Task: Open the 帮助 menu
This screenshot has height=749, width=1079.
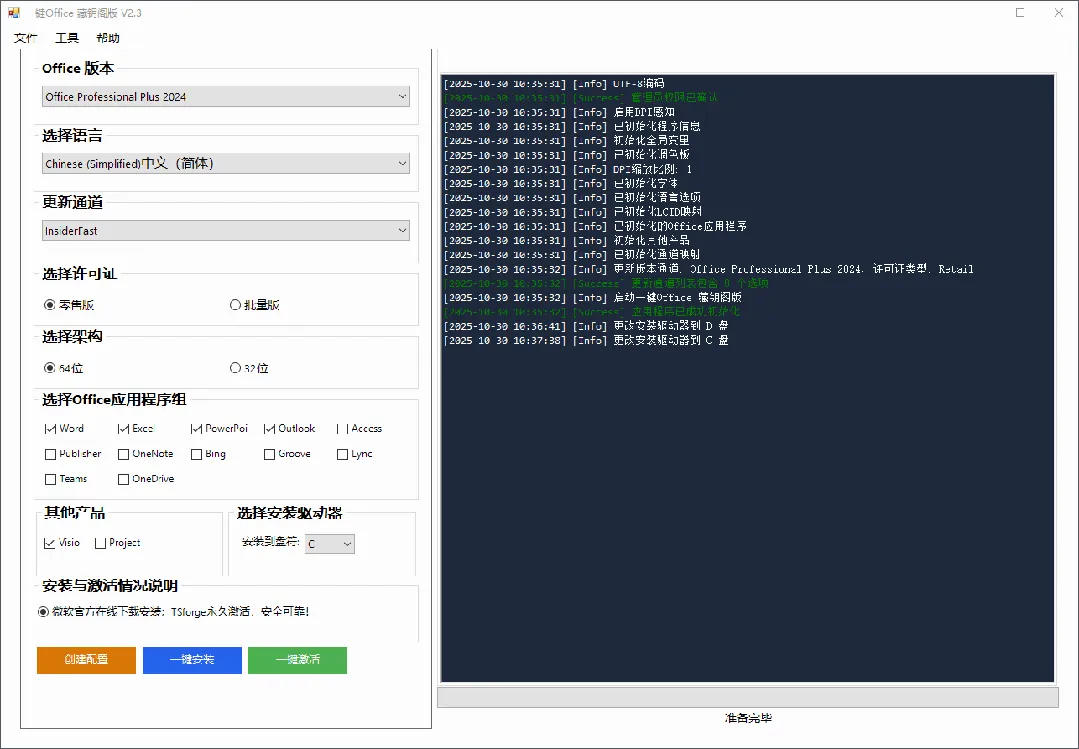Action: [x=108, y=38]
